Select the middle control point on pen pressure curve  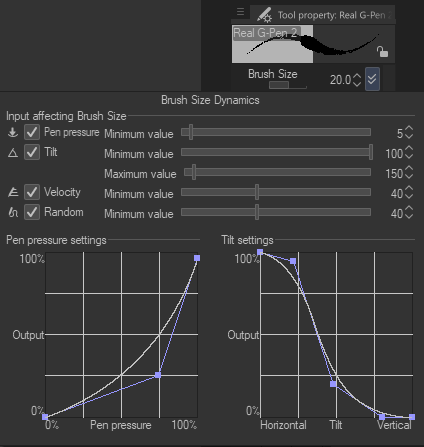coord(158,375)
